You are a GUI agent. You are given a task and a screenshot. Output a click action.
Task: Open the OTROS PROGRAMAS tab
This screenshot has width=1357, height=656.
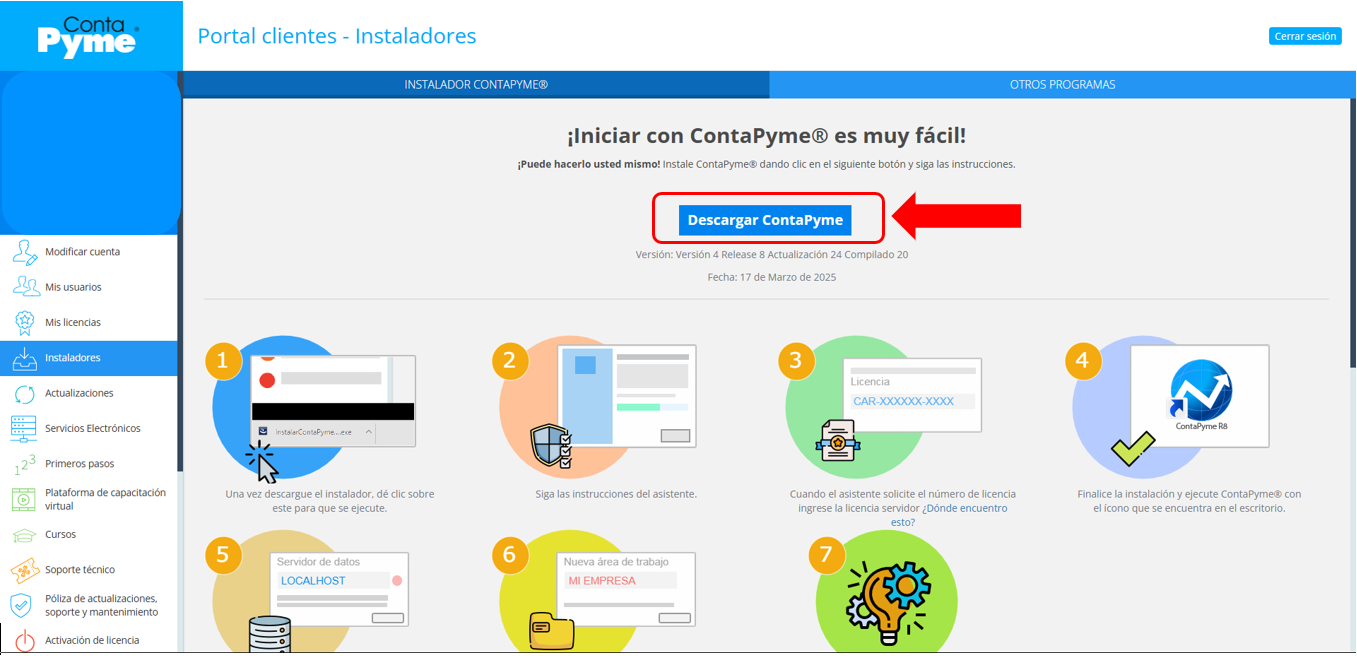point(1062,85)
